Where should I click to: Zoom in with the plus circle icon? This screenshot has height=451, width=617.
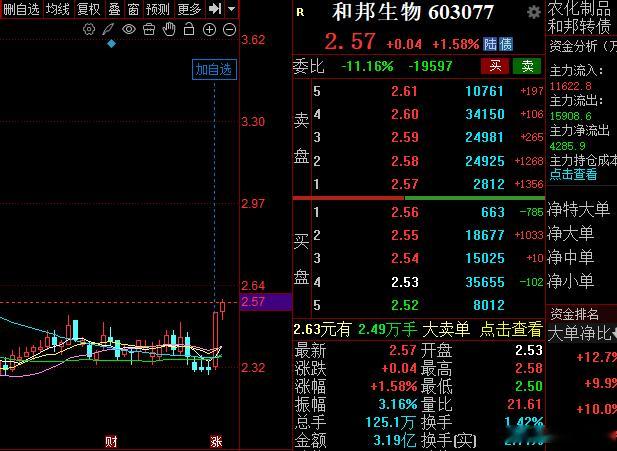pyautogui.click(x=209, y=30)
